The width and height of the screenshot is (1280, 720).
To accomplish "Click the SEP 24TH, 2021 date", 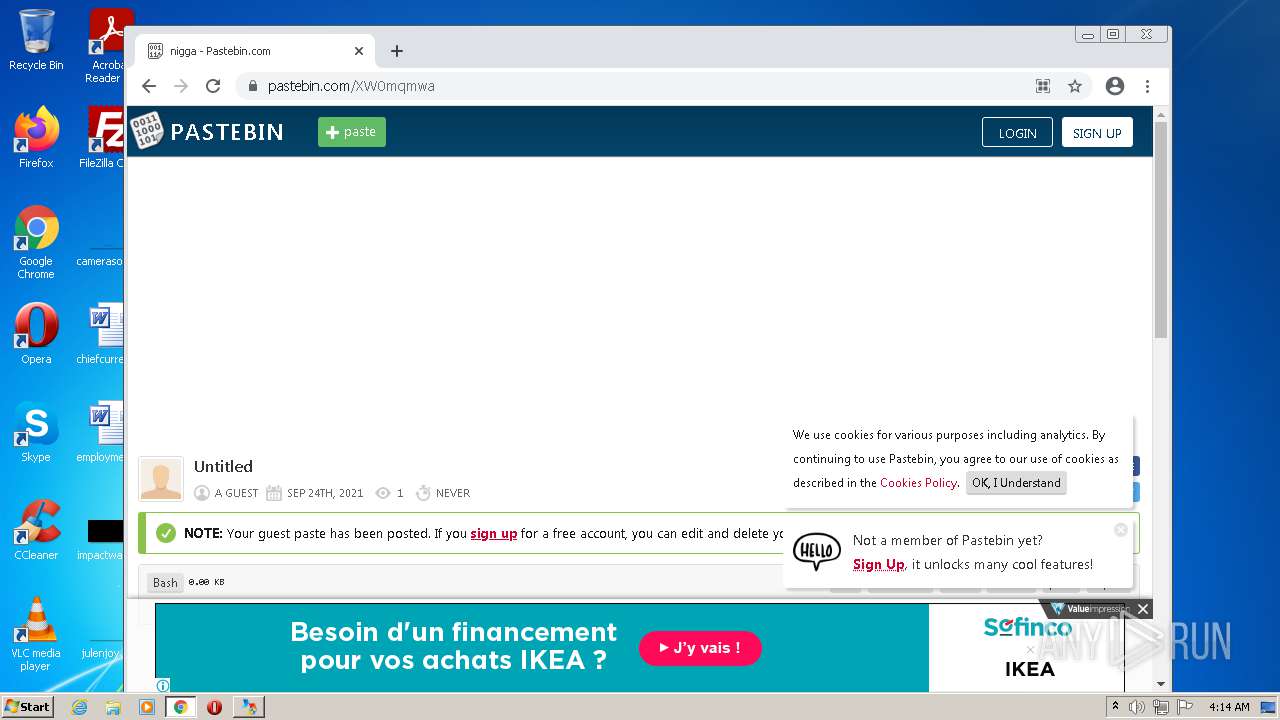I will pyautogui.click(x=325, y=493).
